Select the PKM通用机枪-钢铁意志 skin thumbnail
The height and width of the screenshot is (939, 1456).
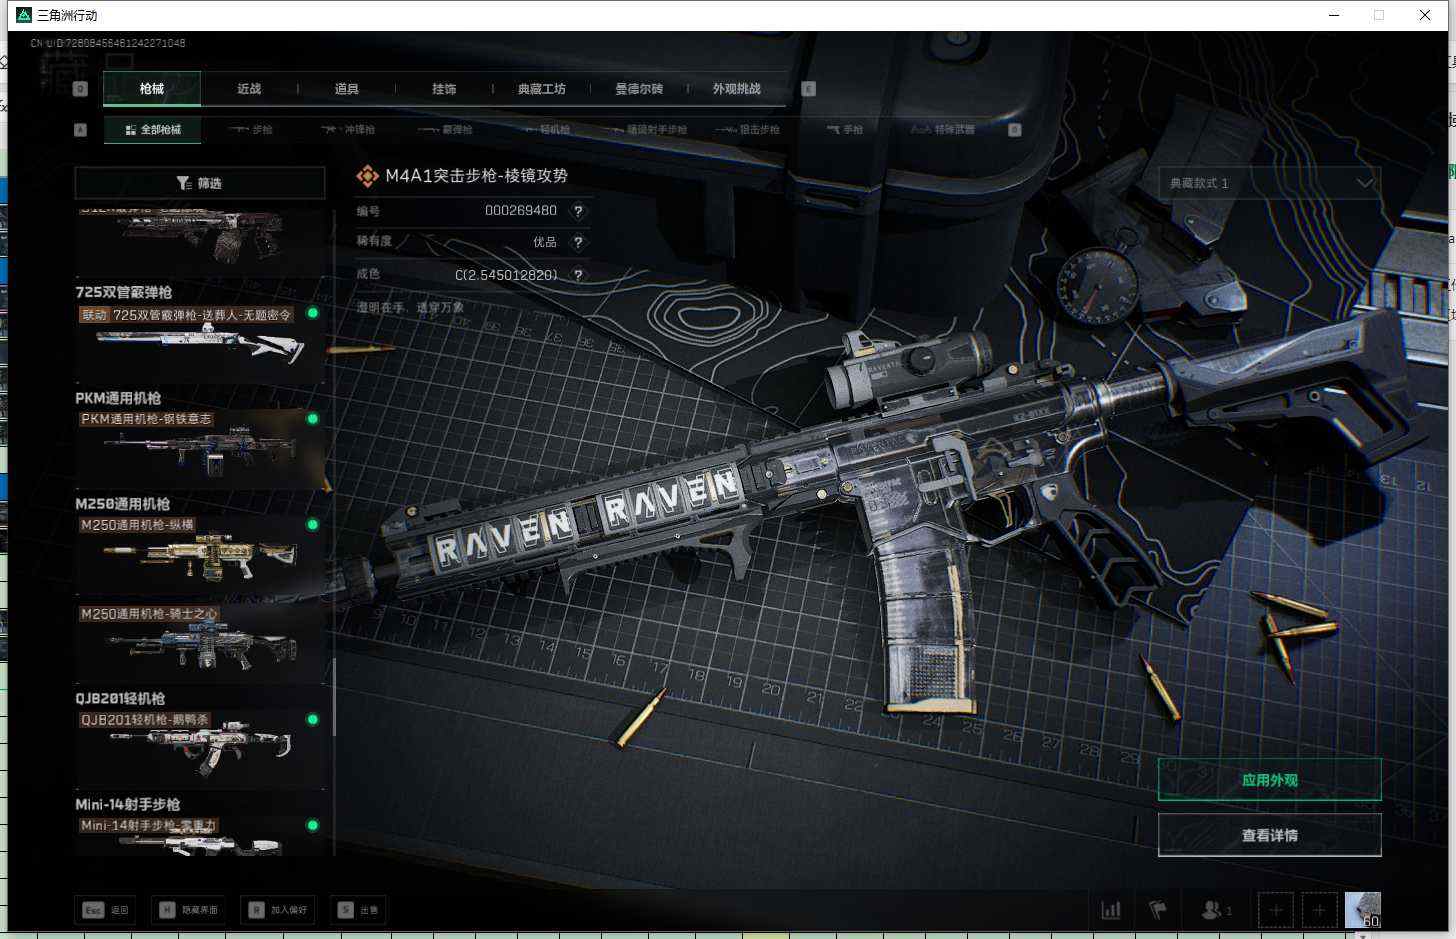[x=200, y=449]
